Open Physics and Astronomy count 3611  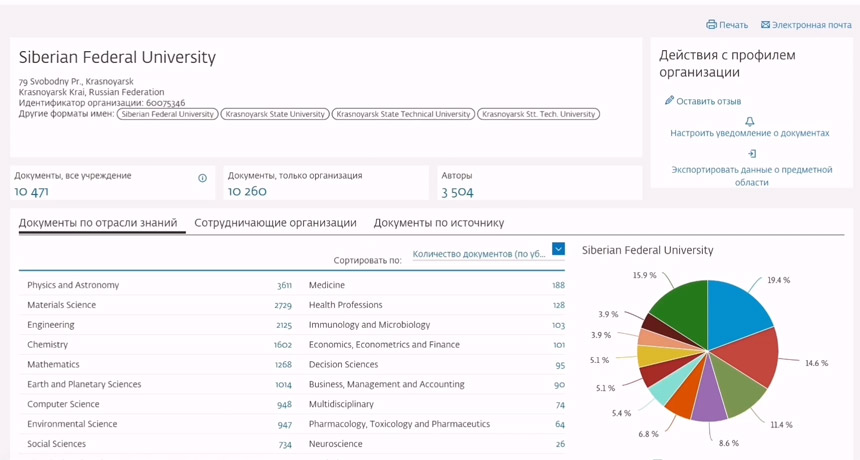point(284,285)
